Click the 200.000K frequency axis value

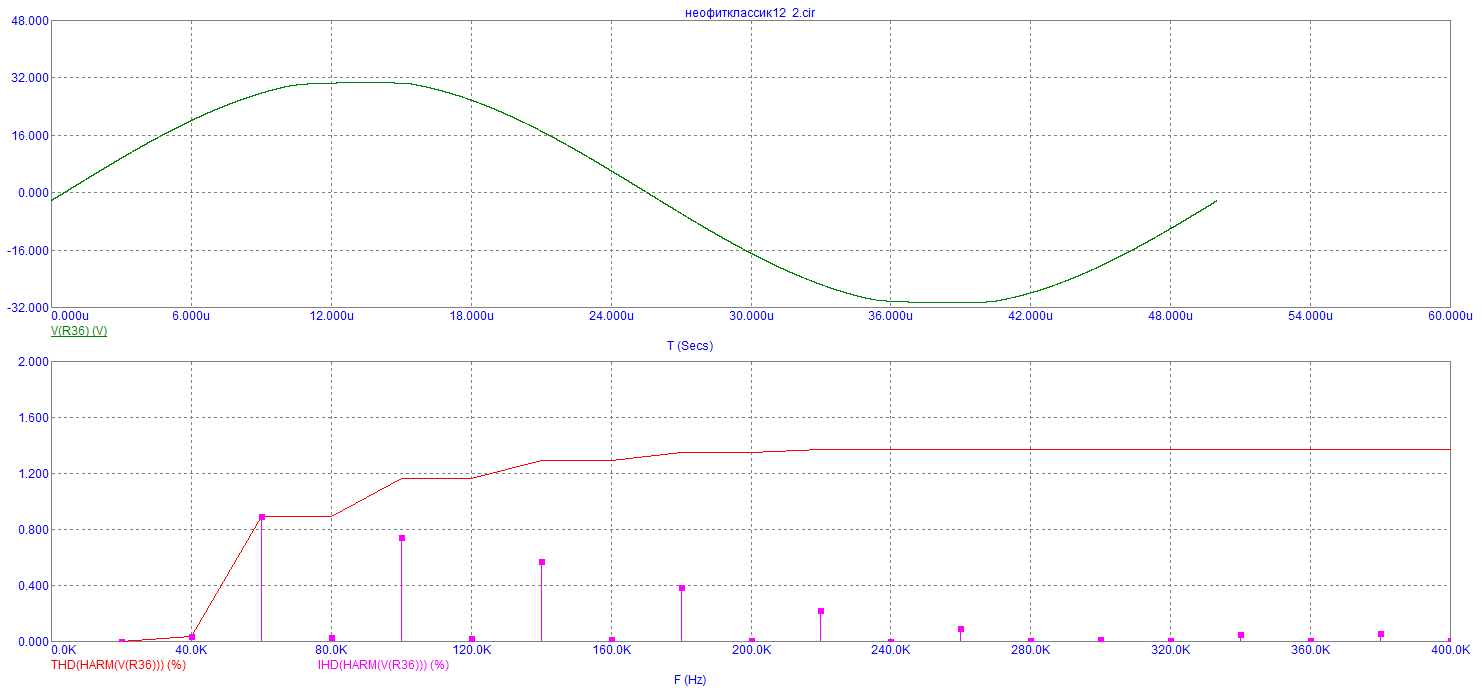click(751, 650)
